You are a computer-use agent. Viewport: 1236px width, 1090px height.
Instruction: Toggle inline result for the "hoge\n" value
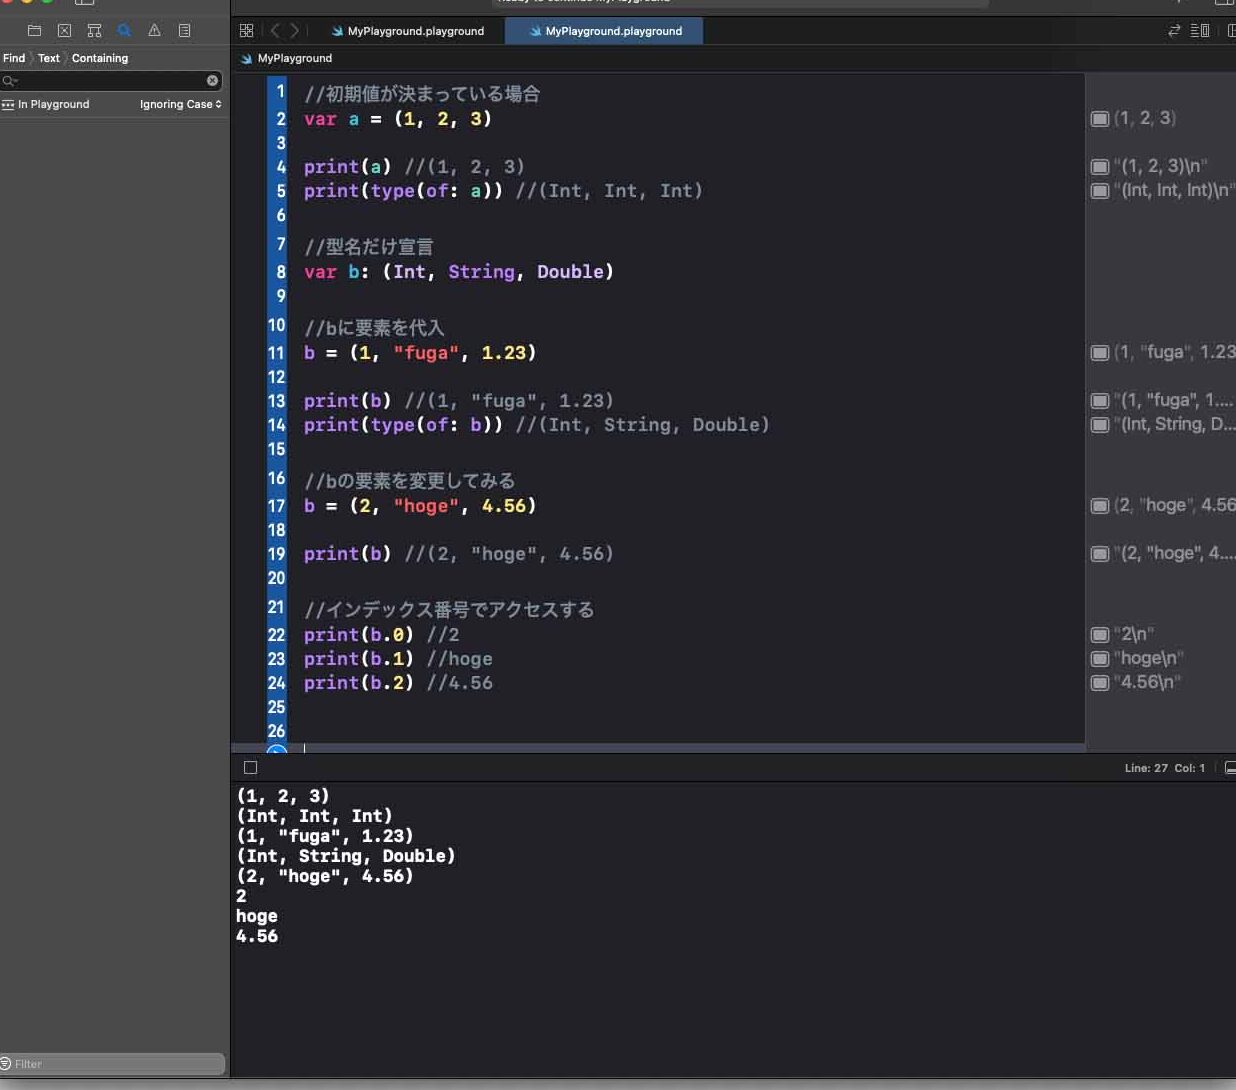click(x=1100, y=658)
